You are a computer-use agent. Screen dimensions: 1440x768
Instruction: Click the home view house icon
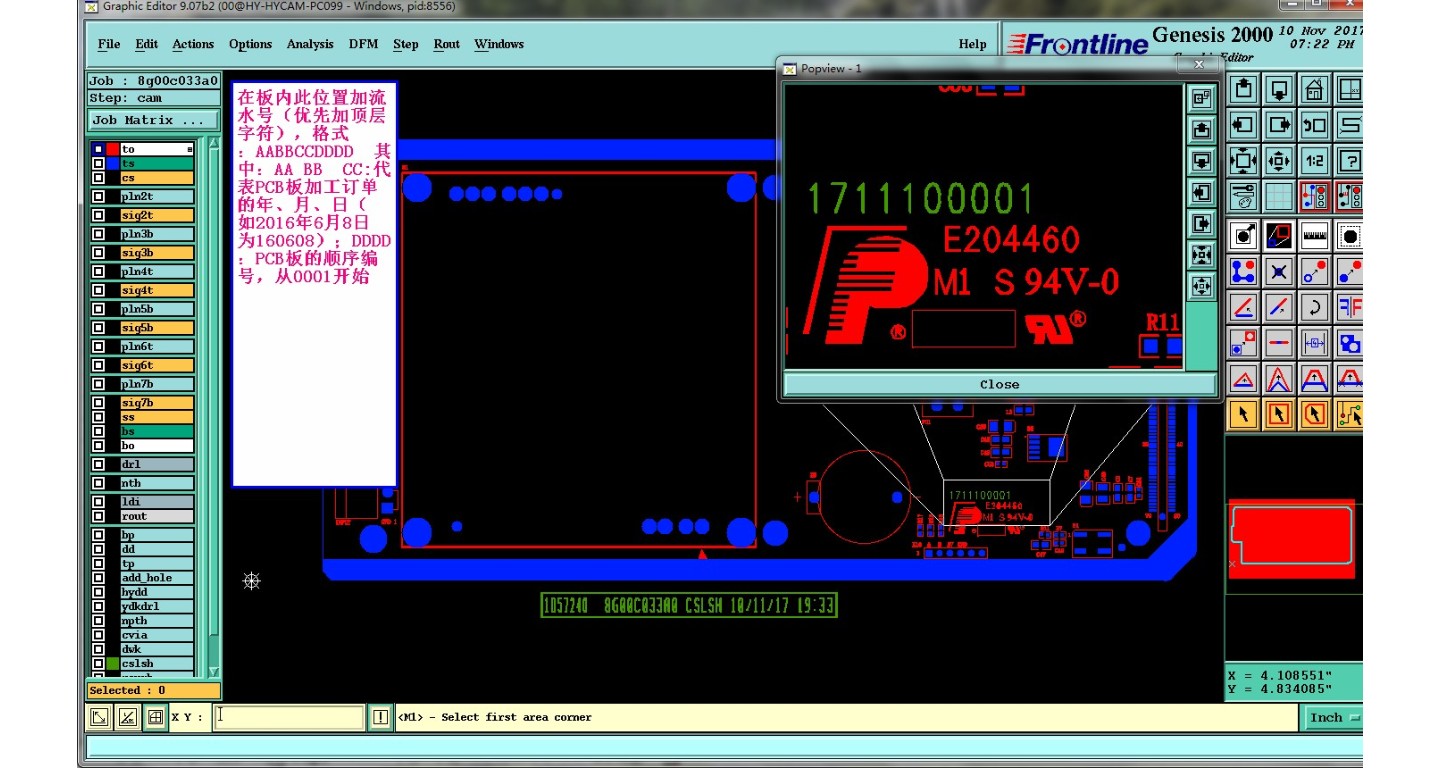1314,90
